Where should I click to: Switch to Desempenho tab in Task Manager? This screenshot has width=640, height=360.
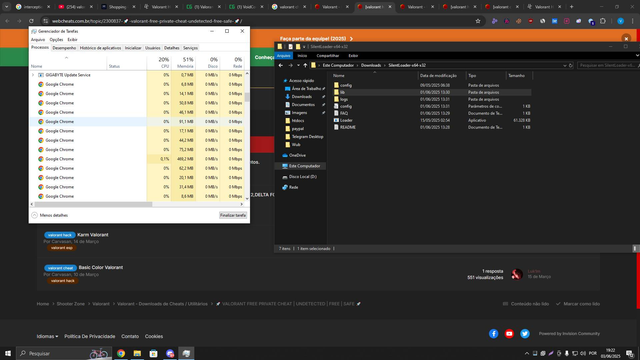64,48
